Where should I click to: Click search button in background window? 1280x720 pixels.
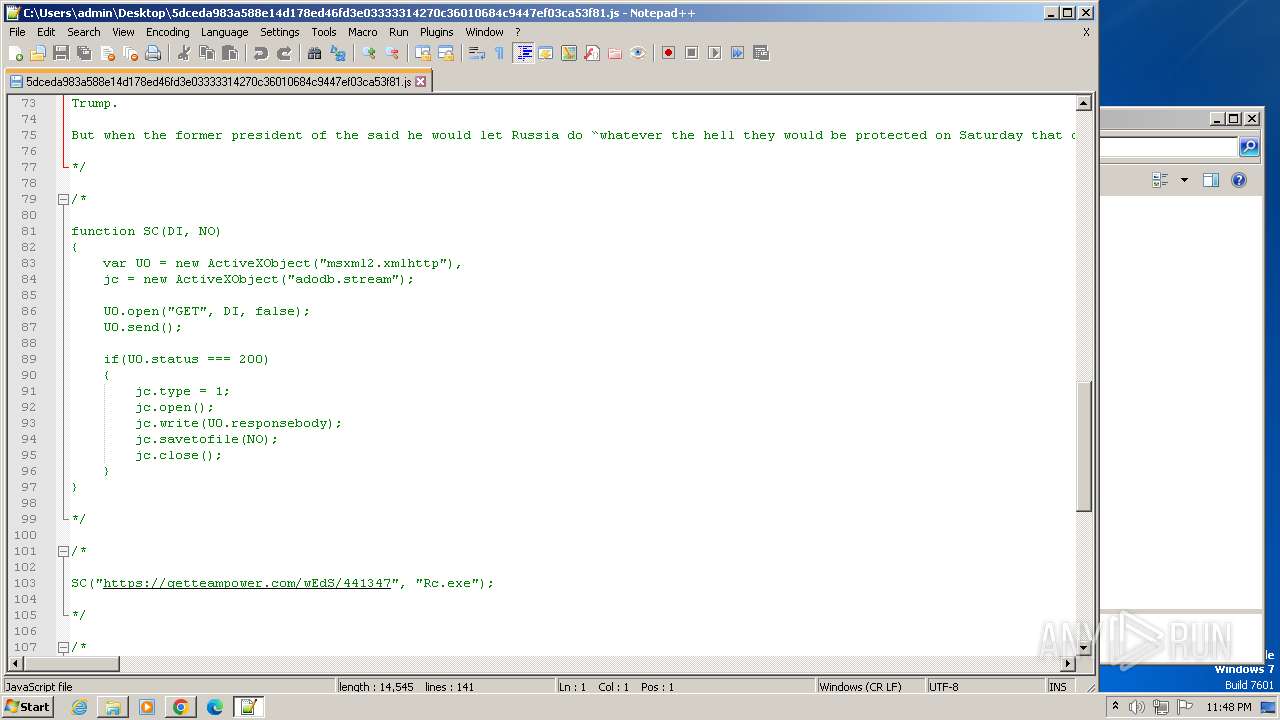pos(1249,147)
